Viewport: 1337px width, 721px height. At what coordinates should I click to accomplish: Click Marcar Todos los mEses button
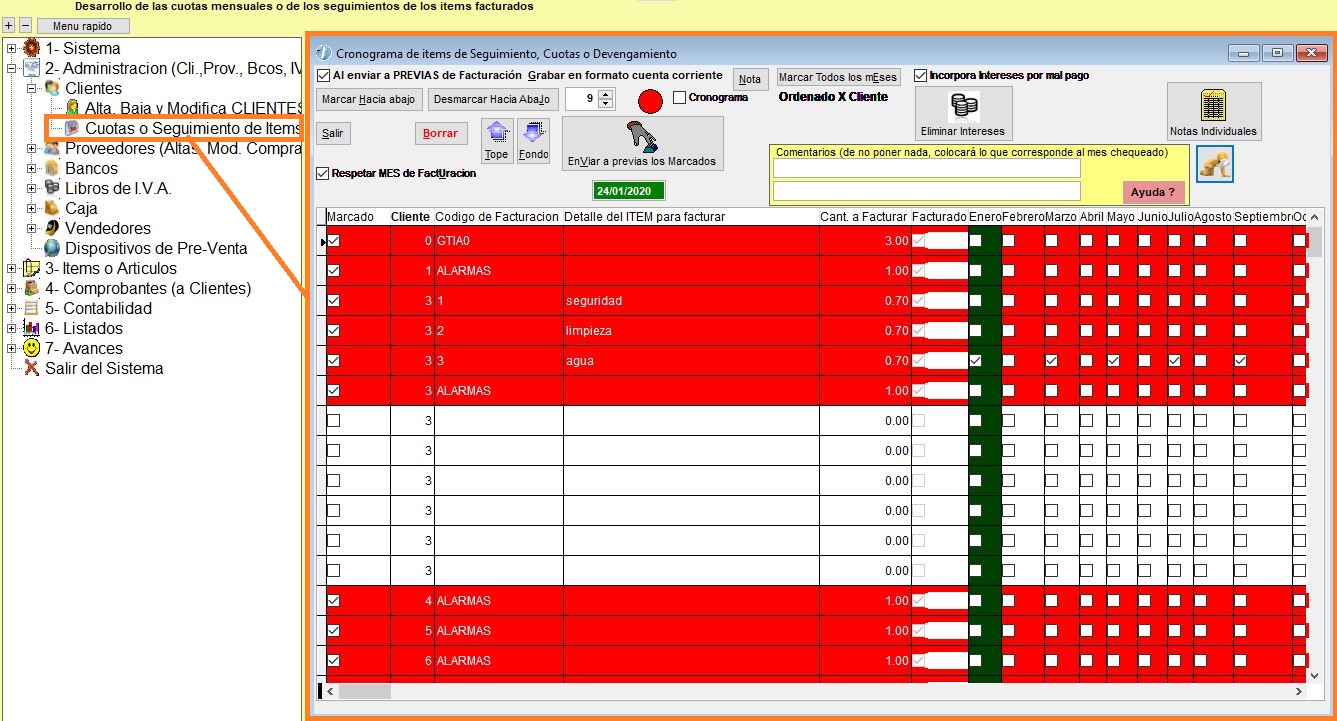click(x=839, y=77)
